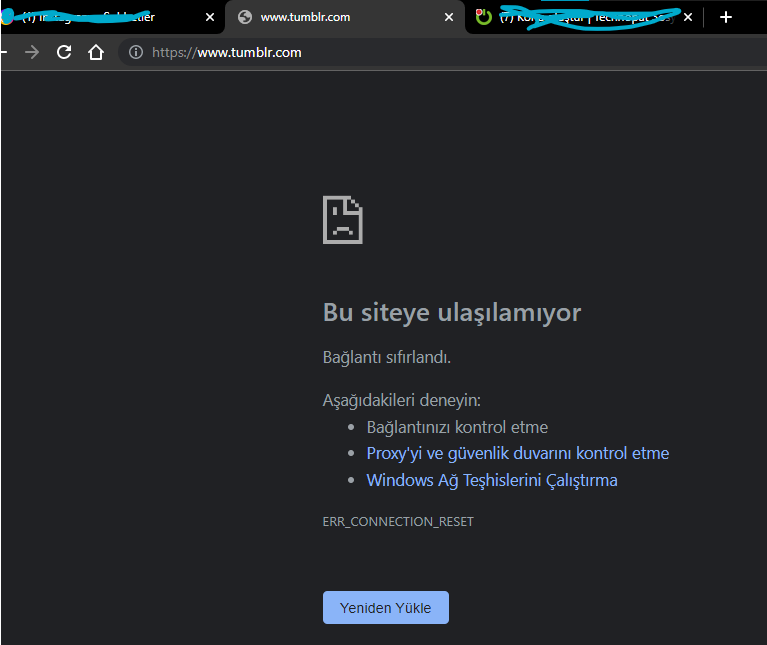Switch to the first tab on the left
The height and width of the screenshot is (645, 767).
tap(112, 17)
